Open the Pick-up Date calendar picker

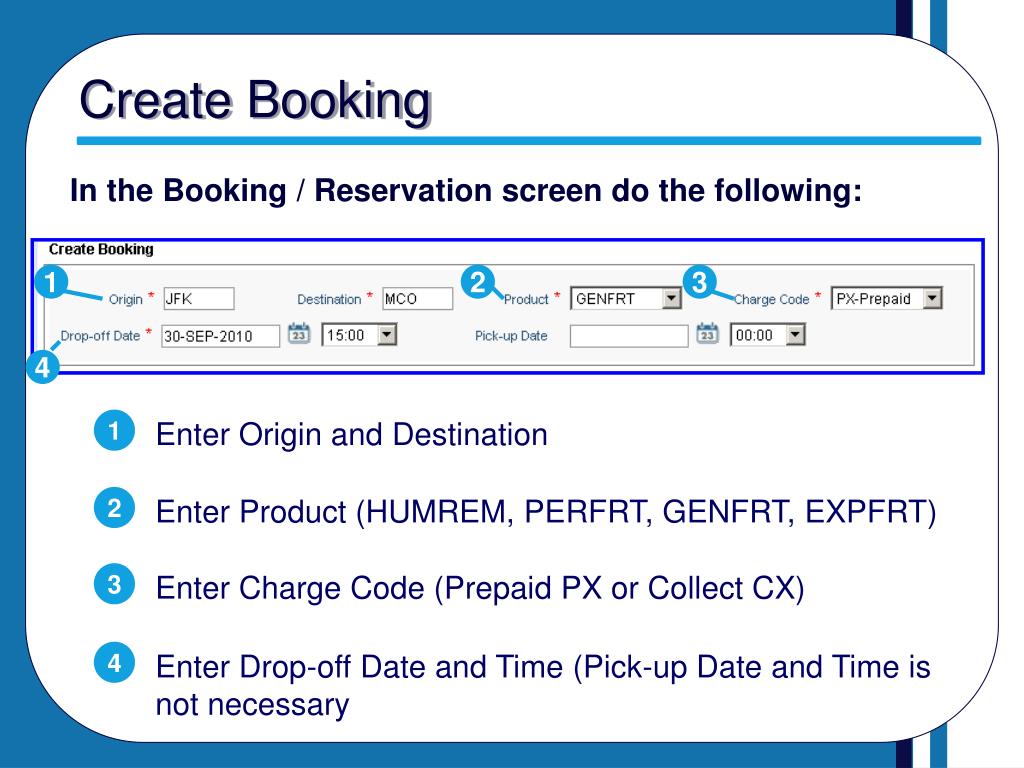coord(707,334)
